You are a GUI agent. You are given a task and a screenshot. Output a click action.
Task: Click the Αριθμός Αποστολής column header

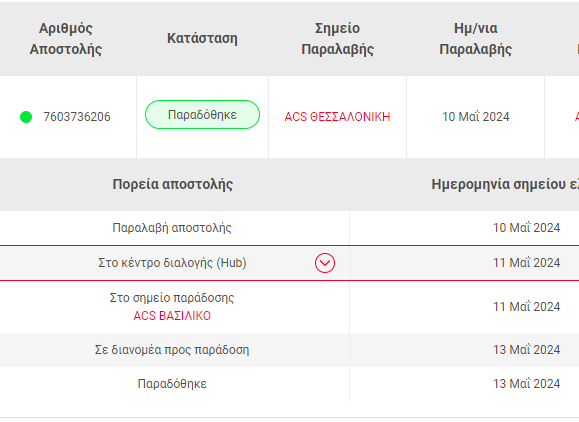pyautogui.click(x=66, y=38)
